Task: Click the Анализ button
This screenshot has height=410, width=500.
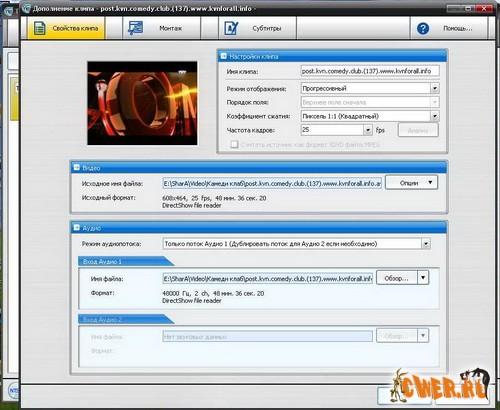Action: (x=418, y=130)
